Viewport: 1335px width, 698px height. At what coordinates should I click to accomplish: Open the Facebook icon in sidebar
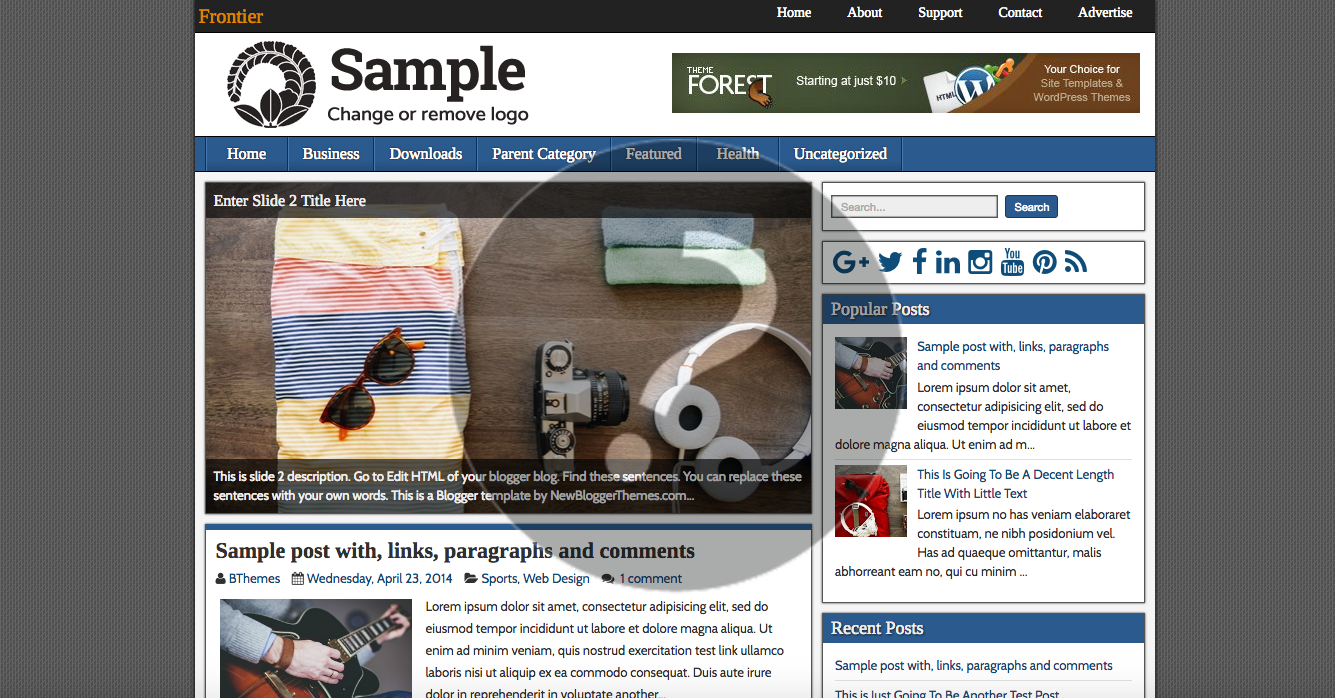pyautogui.click(x=919, y=262)
